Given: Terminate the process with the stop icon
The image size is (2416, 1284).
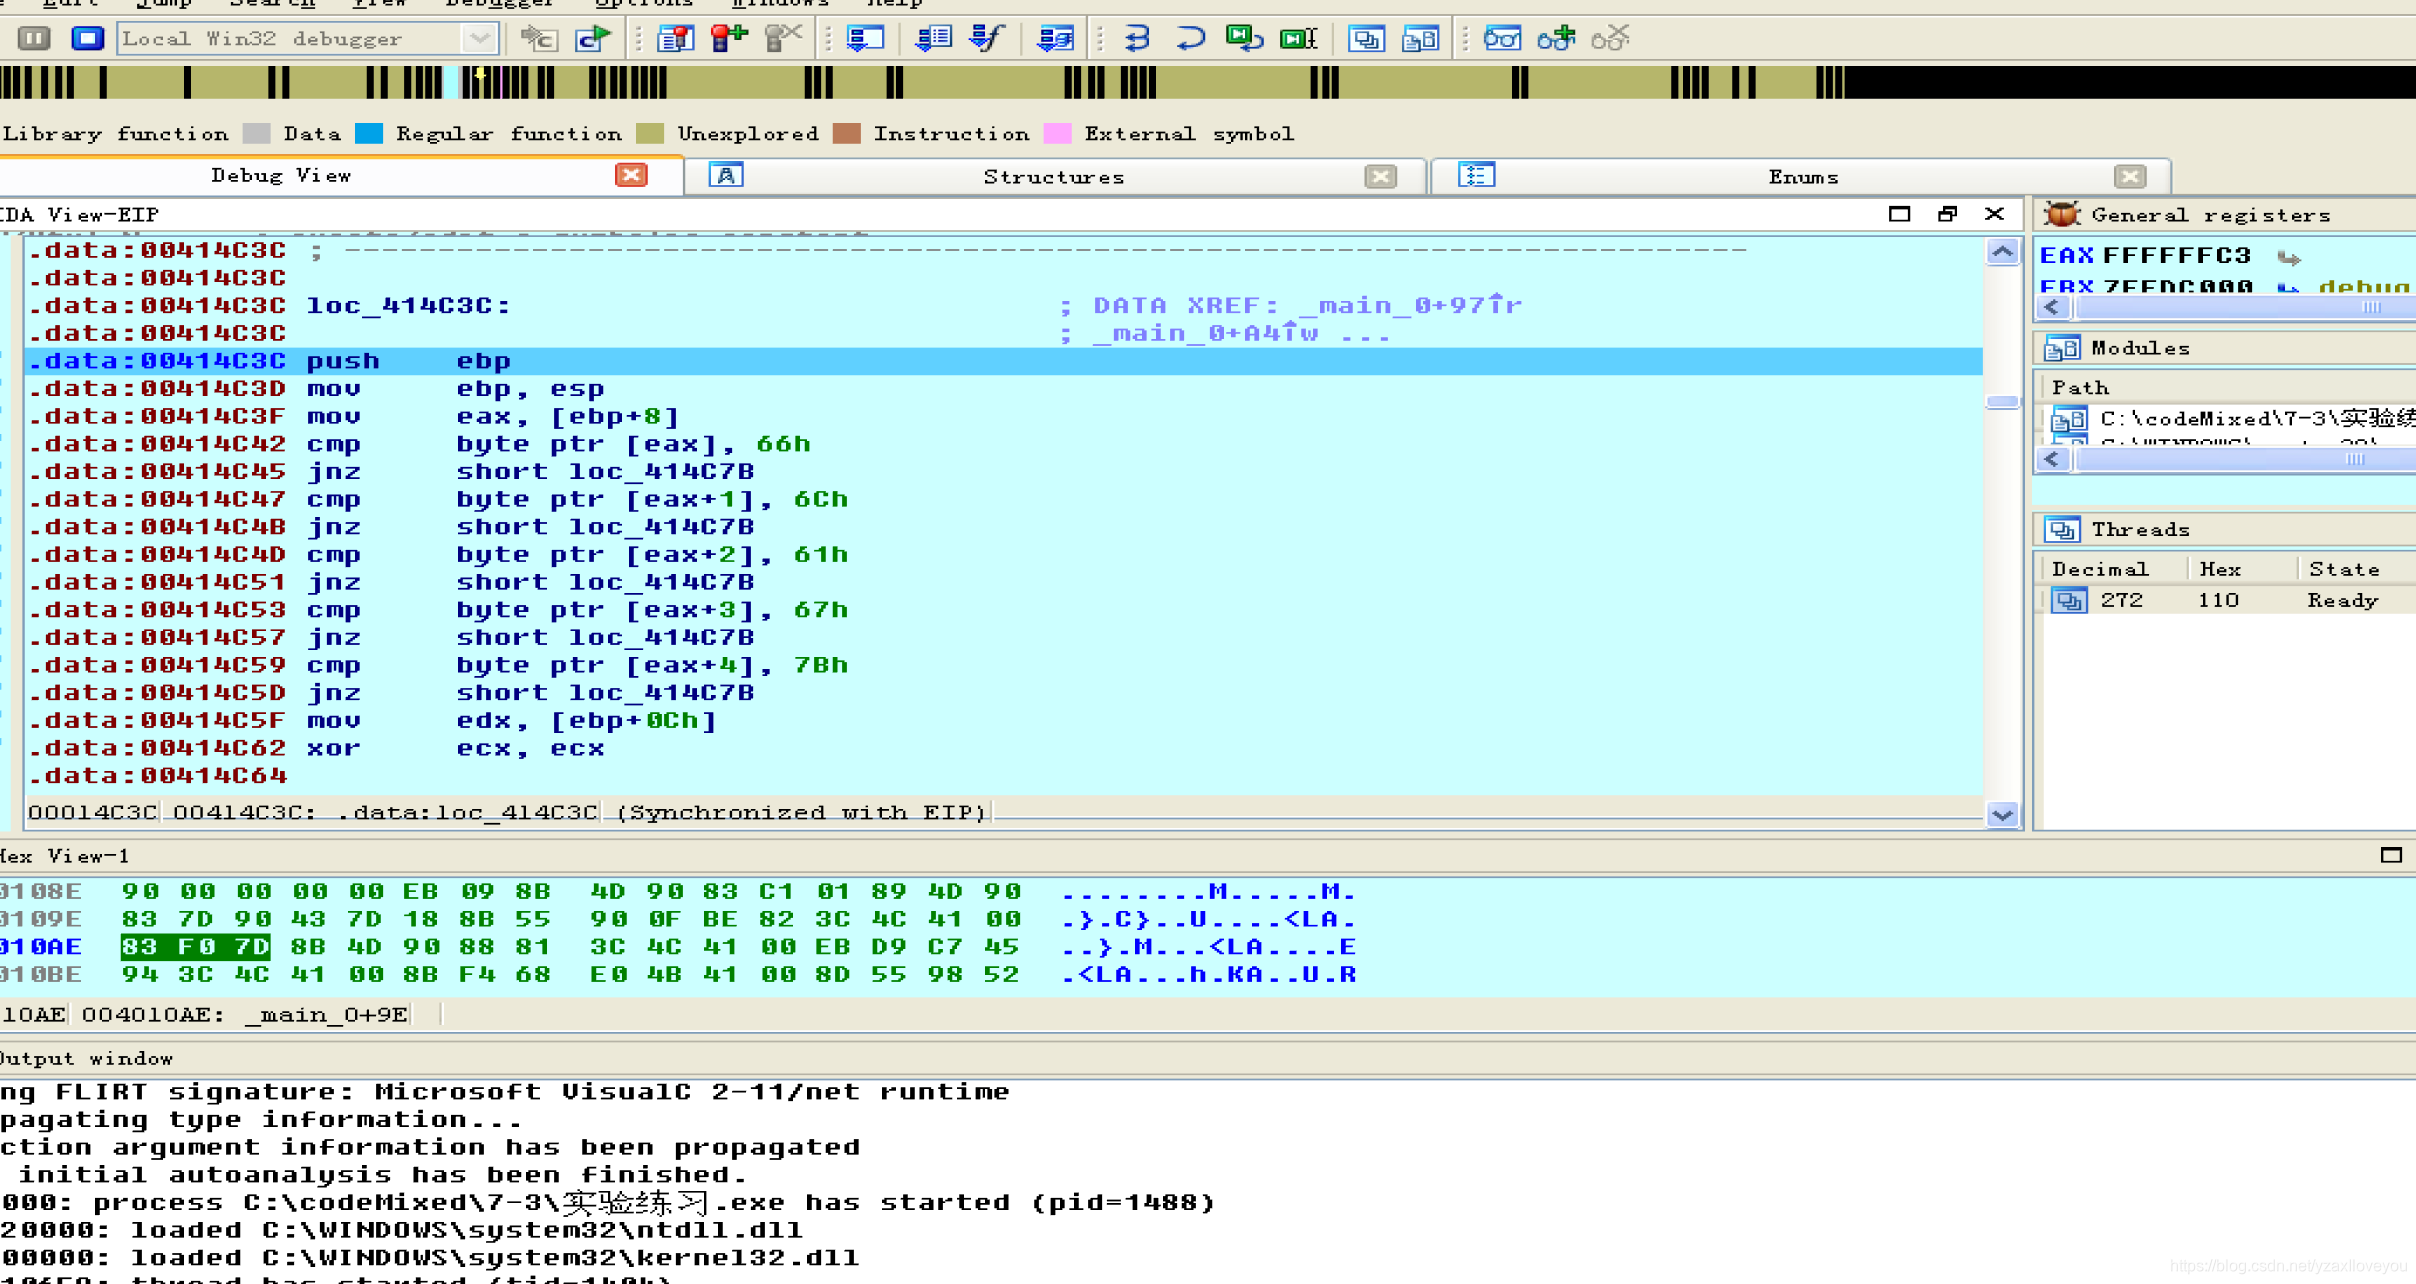Looking at the screenshot, I should click(88, 38).
